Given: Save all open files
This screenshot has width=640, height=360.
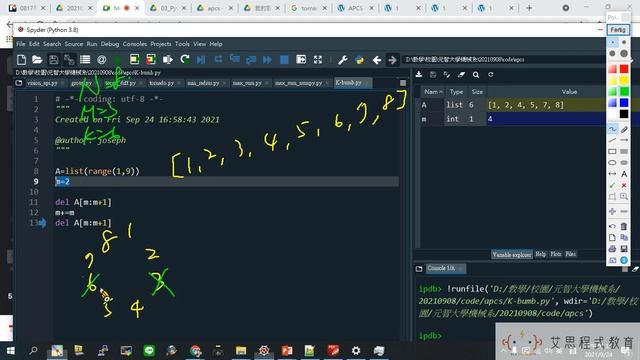Looking at the screenshot, I should pos(69,60).
